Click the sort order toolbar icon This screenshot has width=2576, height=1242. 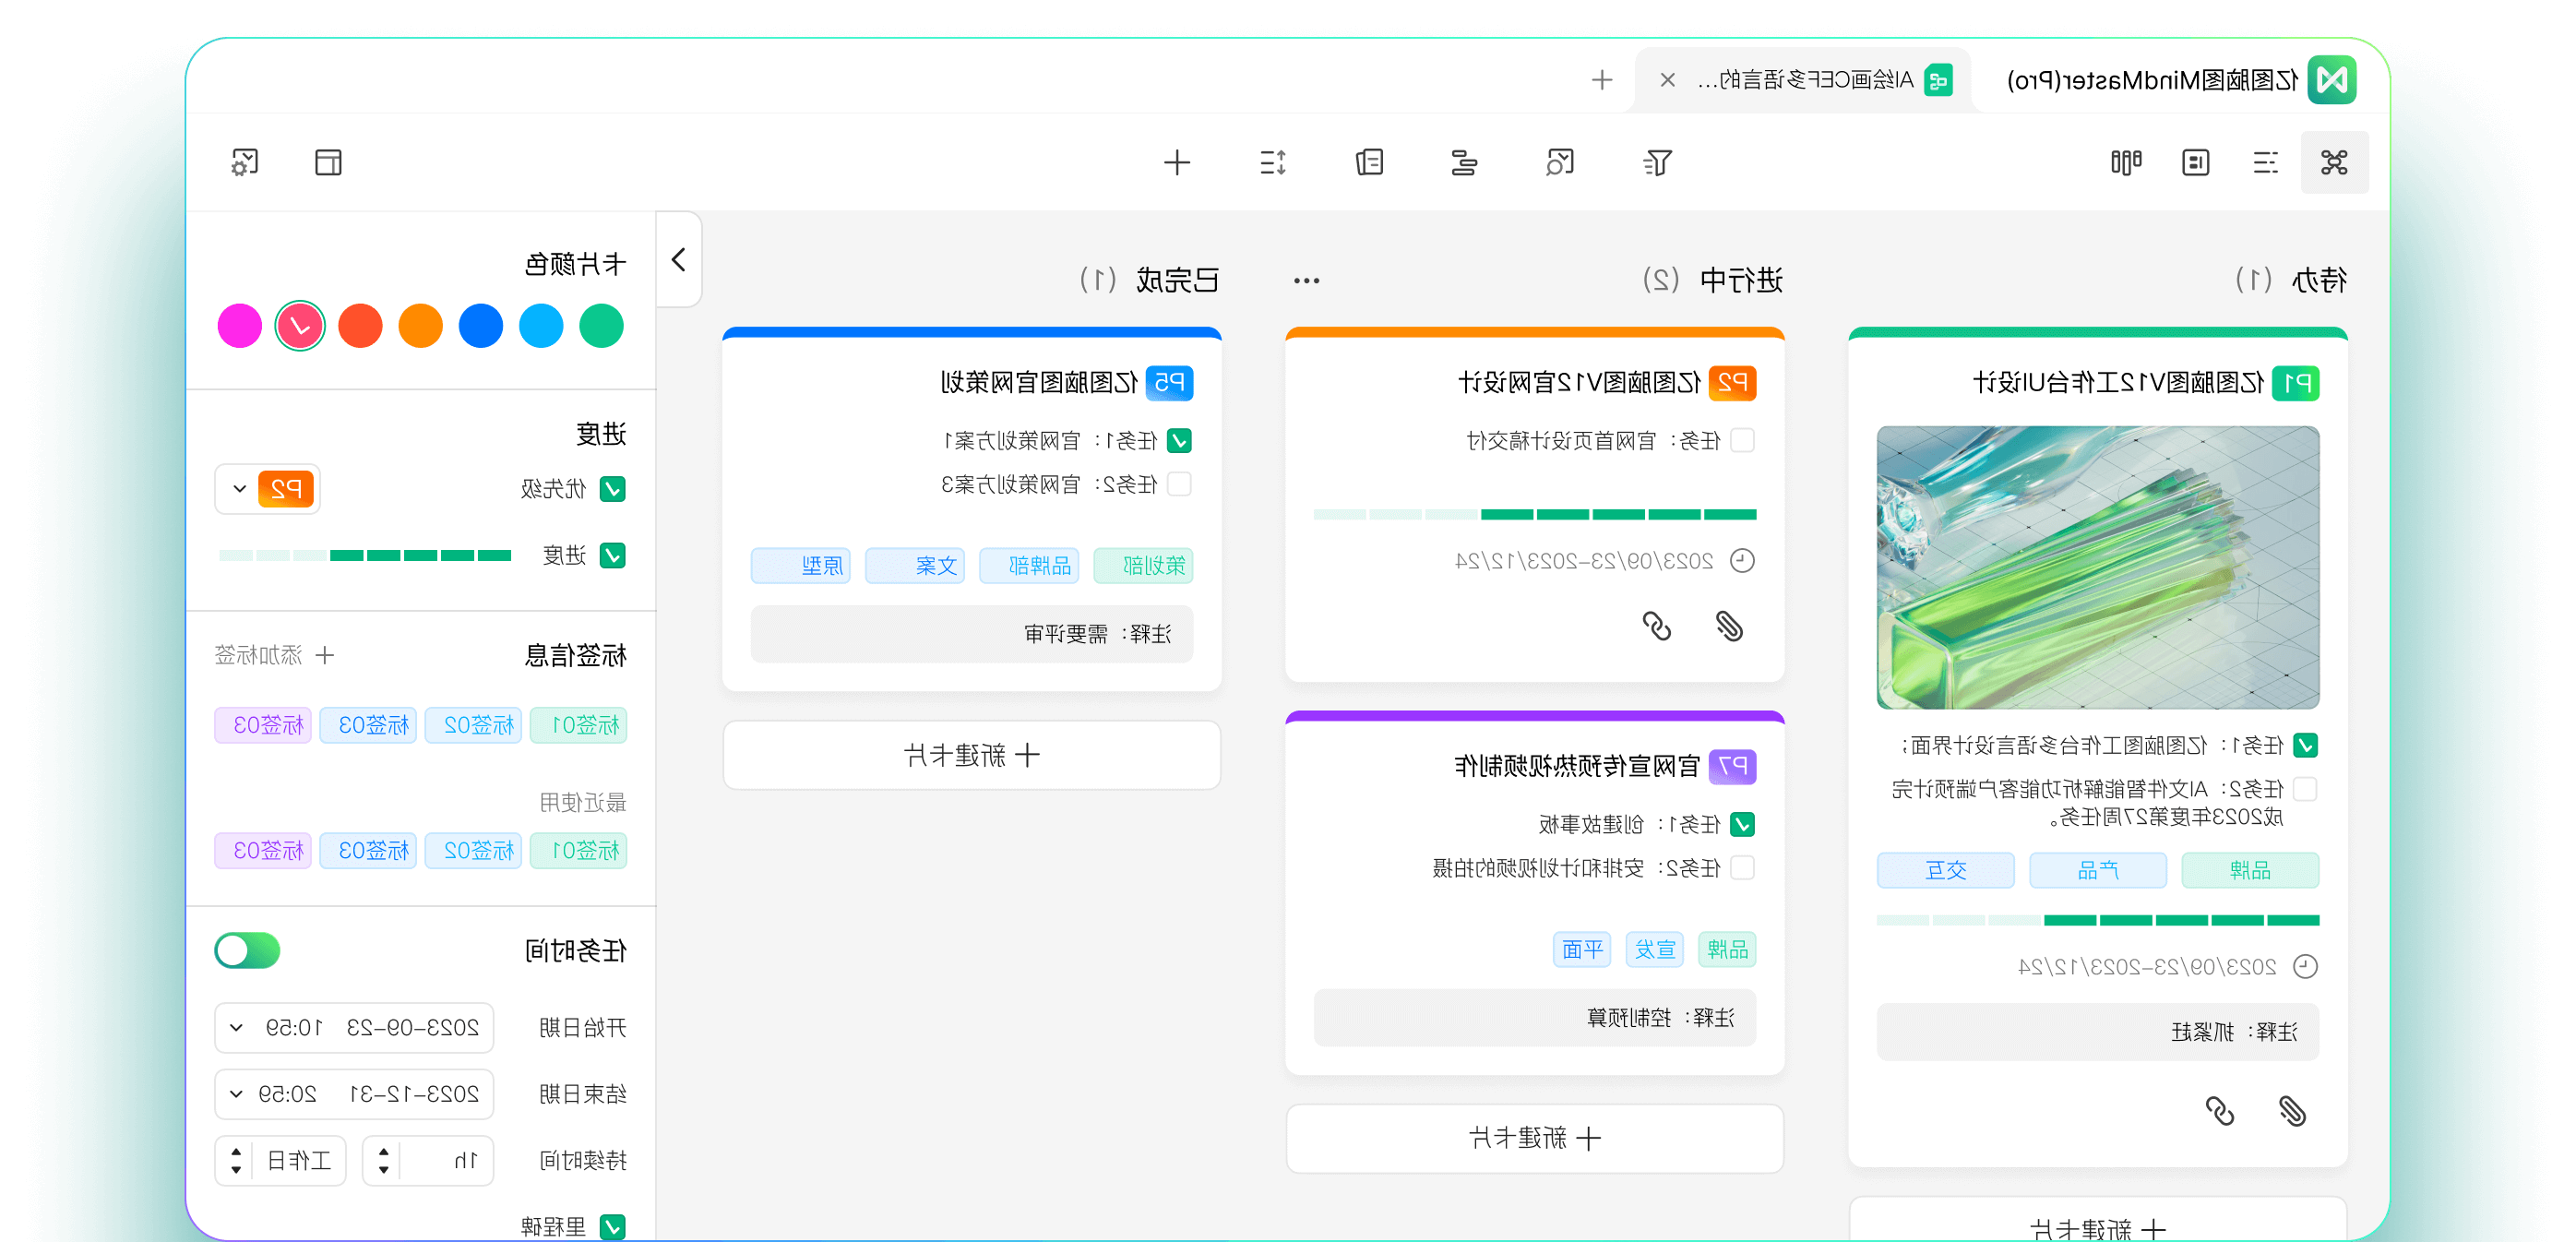1273,162
